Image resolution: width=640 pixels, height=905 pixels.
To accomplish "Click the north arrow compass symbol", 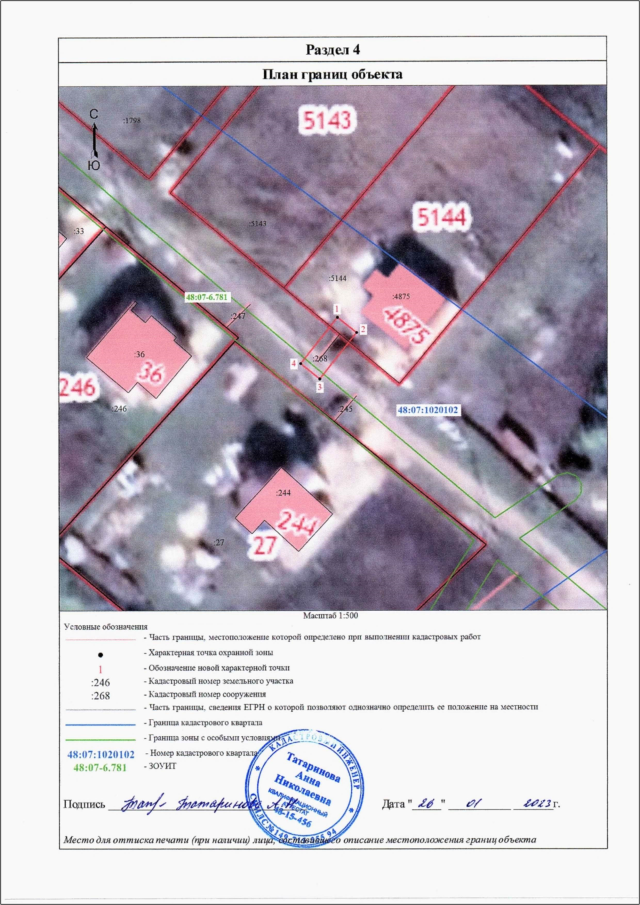I will [x=93, y=140].
